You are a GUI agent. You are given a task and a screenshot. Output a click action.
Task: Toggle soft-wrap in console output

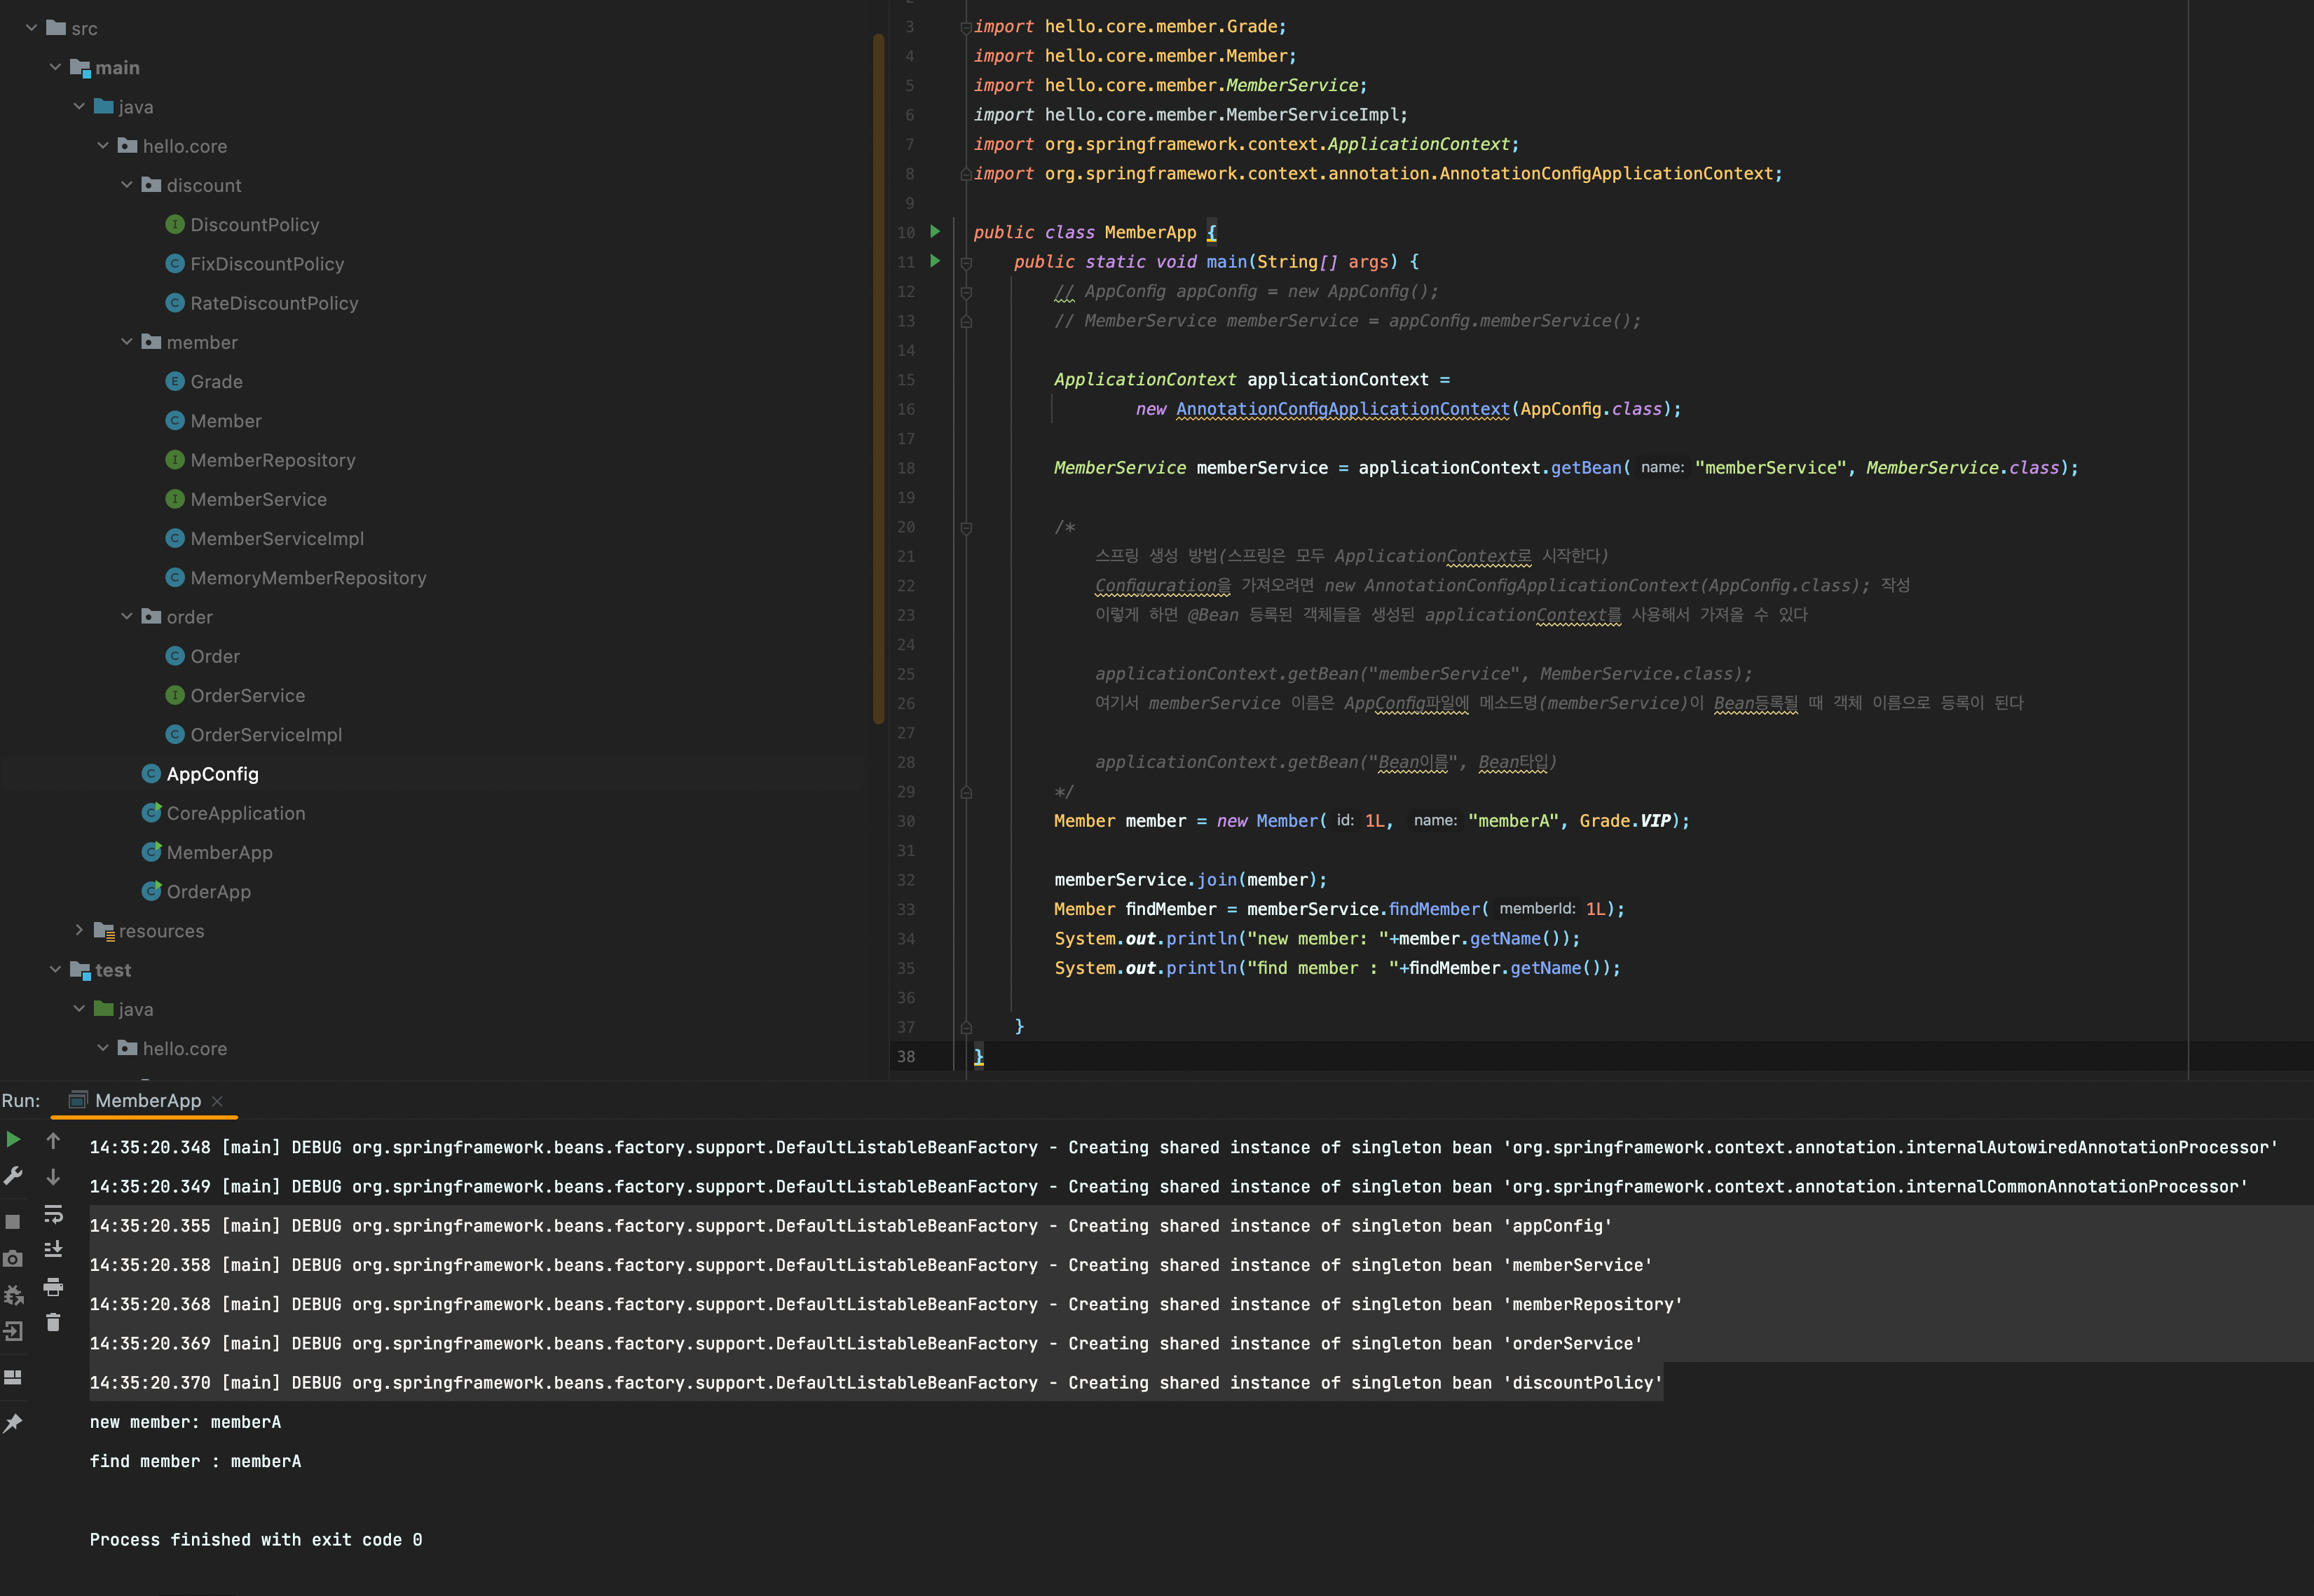pos(53,1214)
